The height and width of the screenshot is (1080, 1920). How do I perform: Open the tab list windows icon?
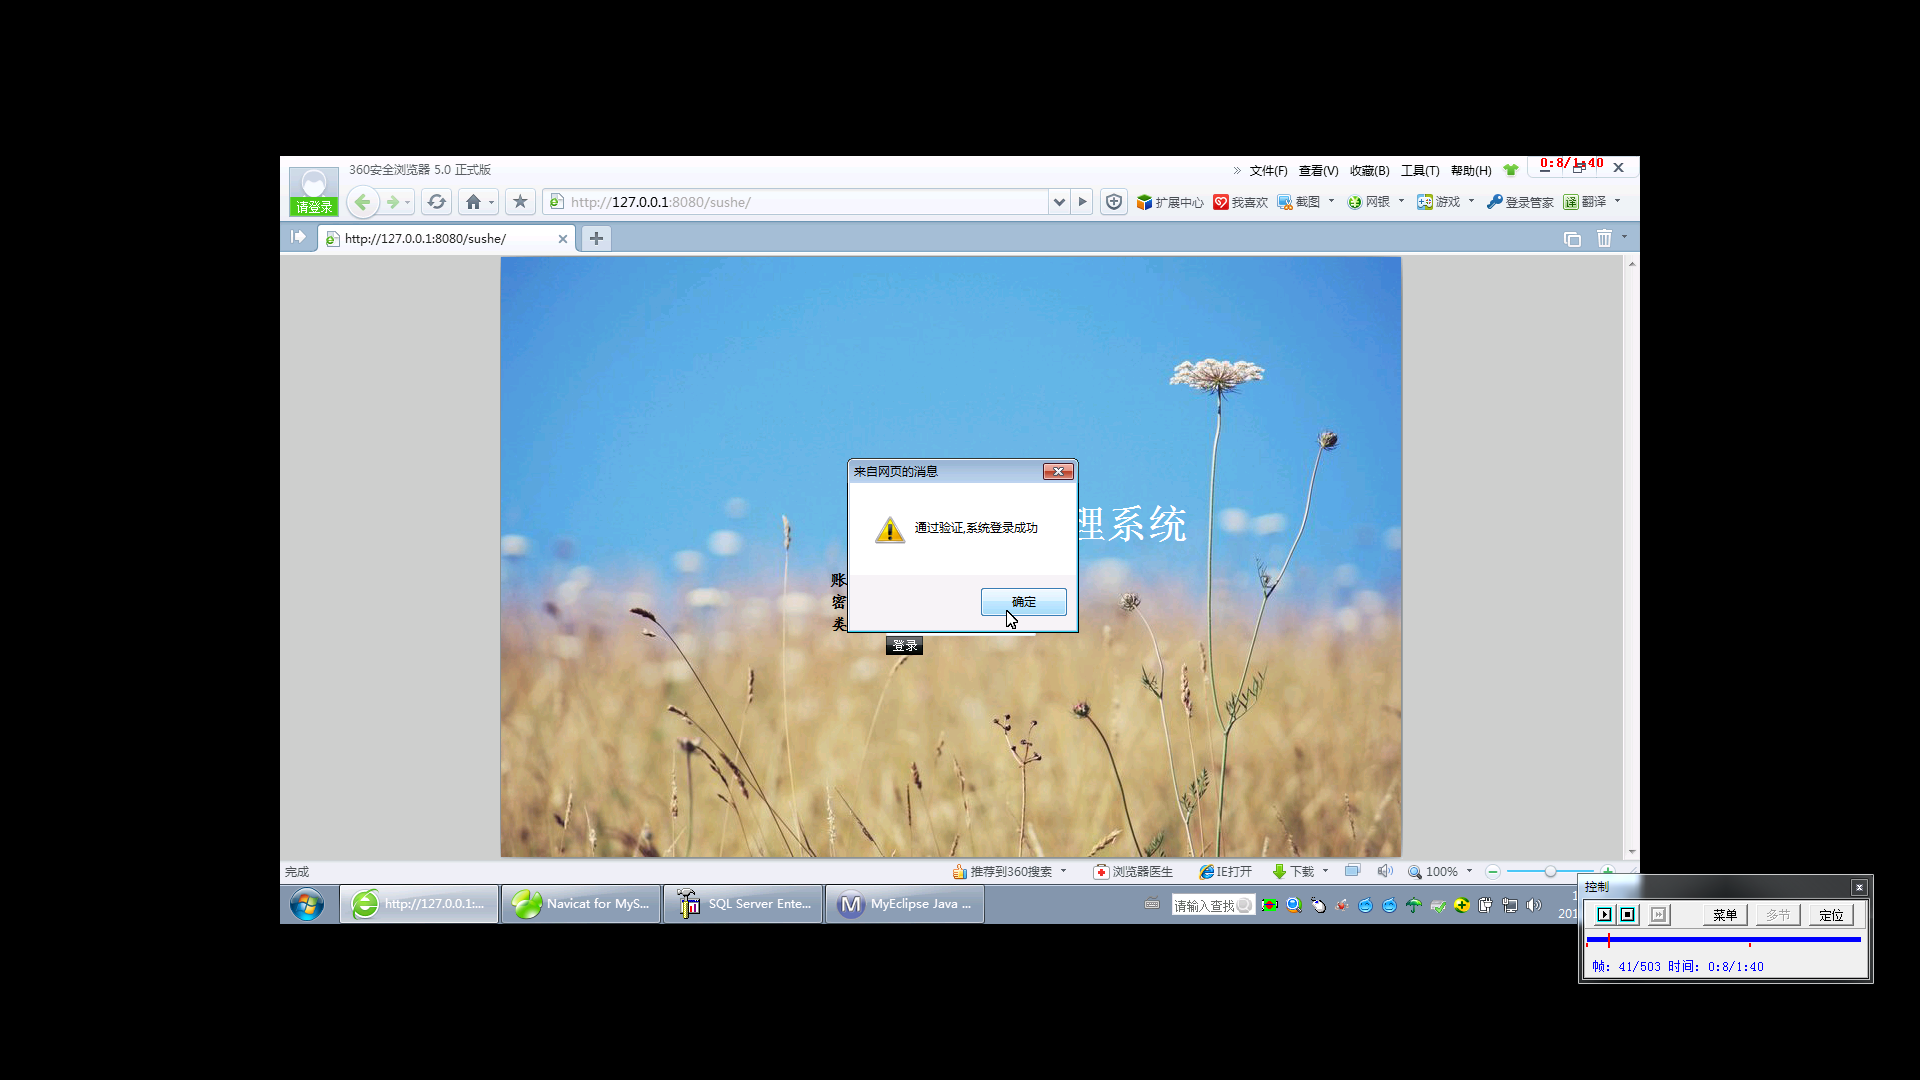(x=1572, y=238)
